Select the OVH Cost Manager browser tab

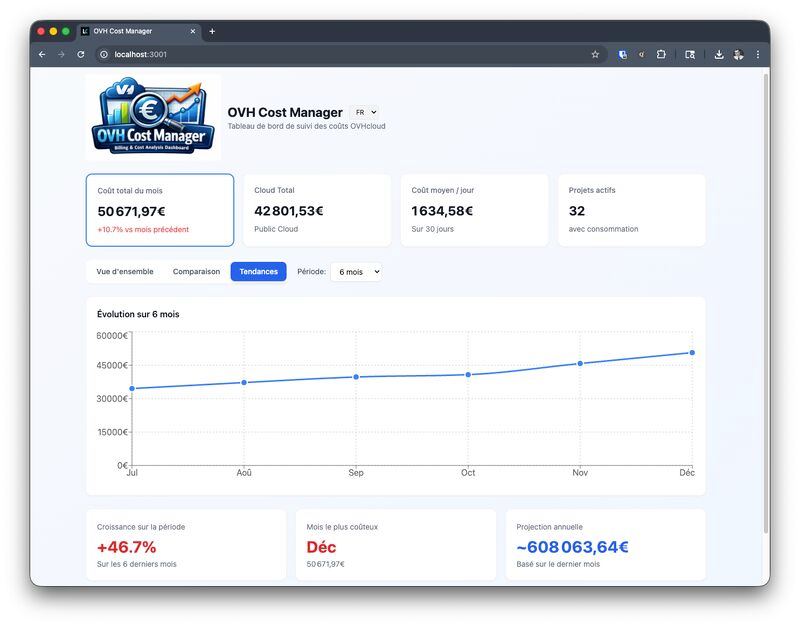point(139,31)
